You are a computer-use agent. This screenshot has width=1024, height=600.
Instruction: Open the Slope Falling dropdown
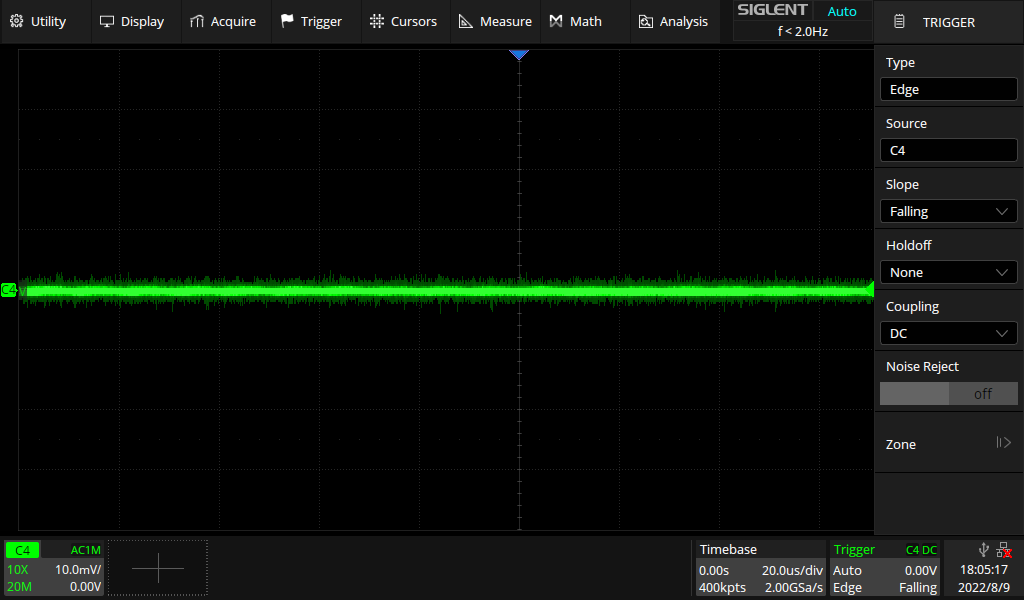click(948, 212)
